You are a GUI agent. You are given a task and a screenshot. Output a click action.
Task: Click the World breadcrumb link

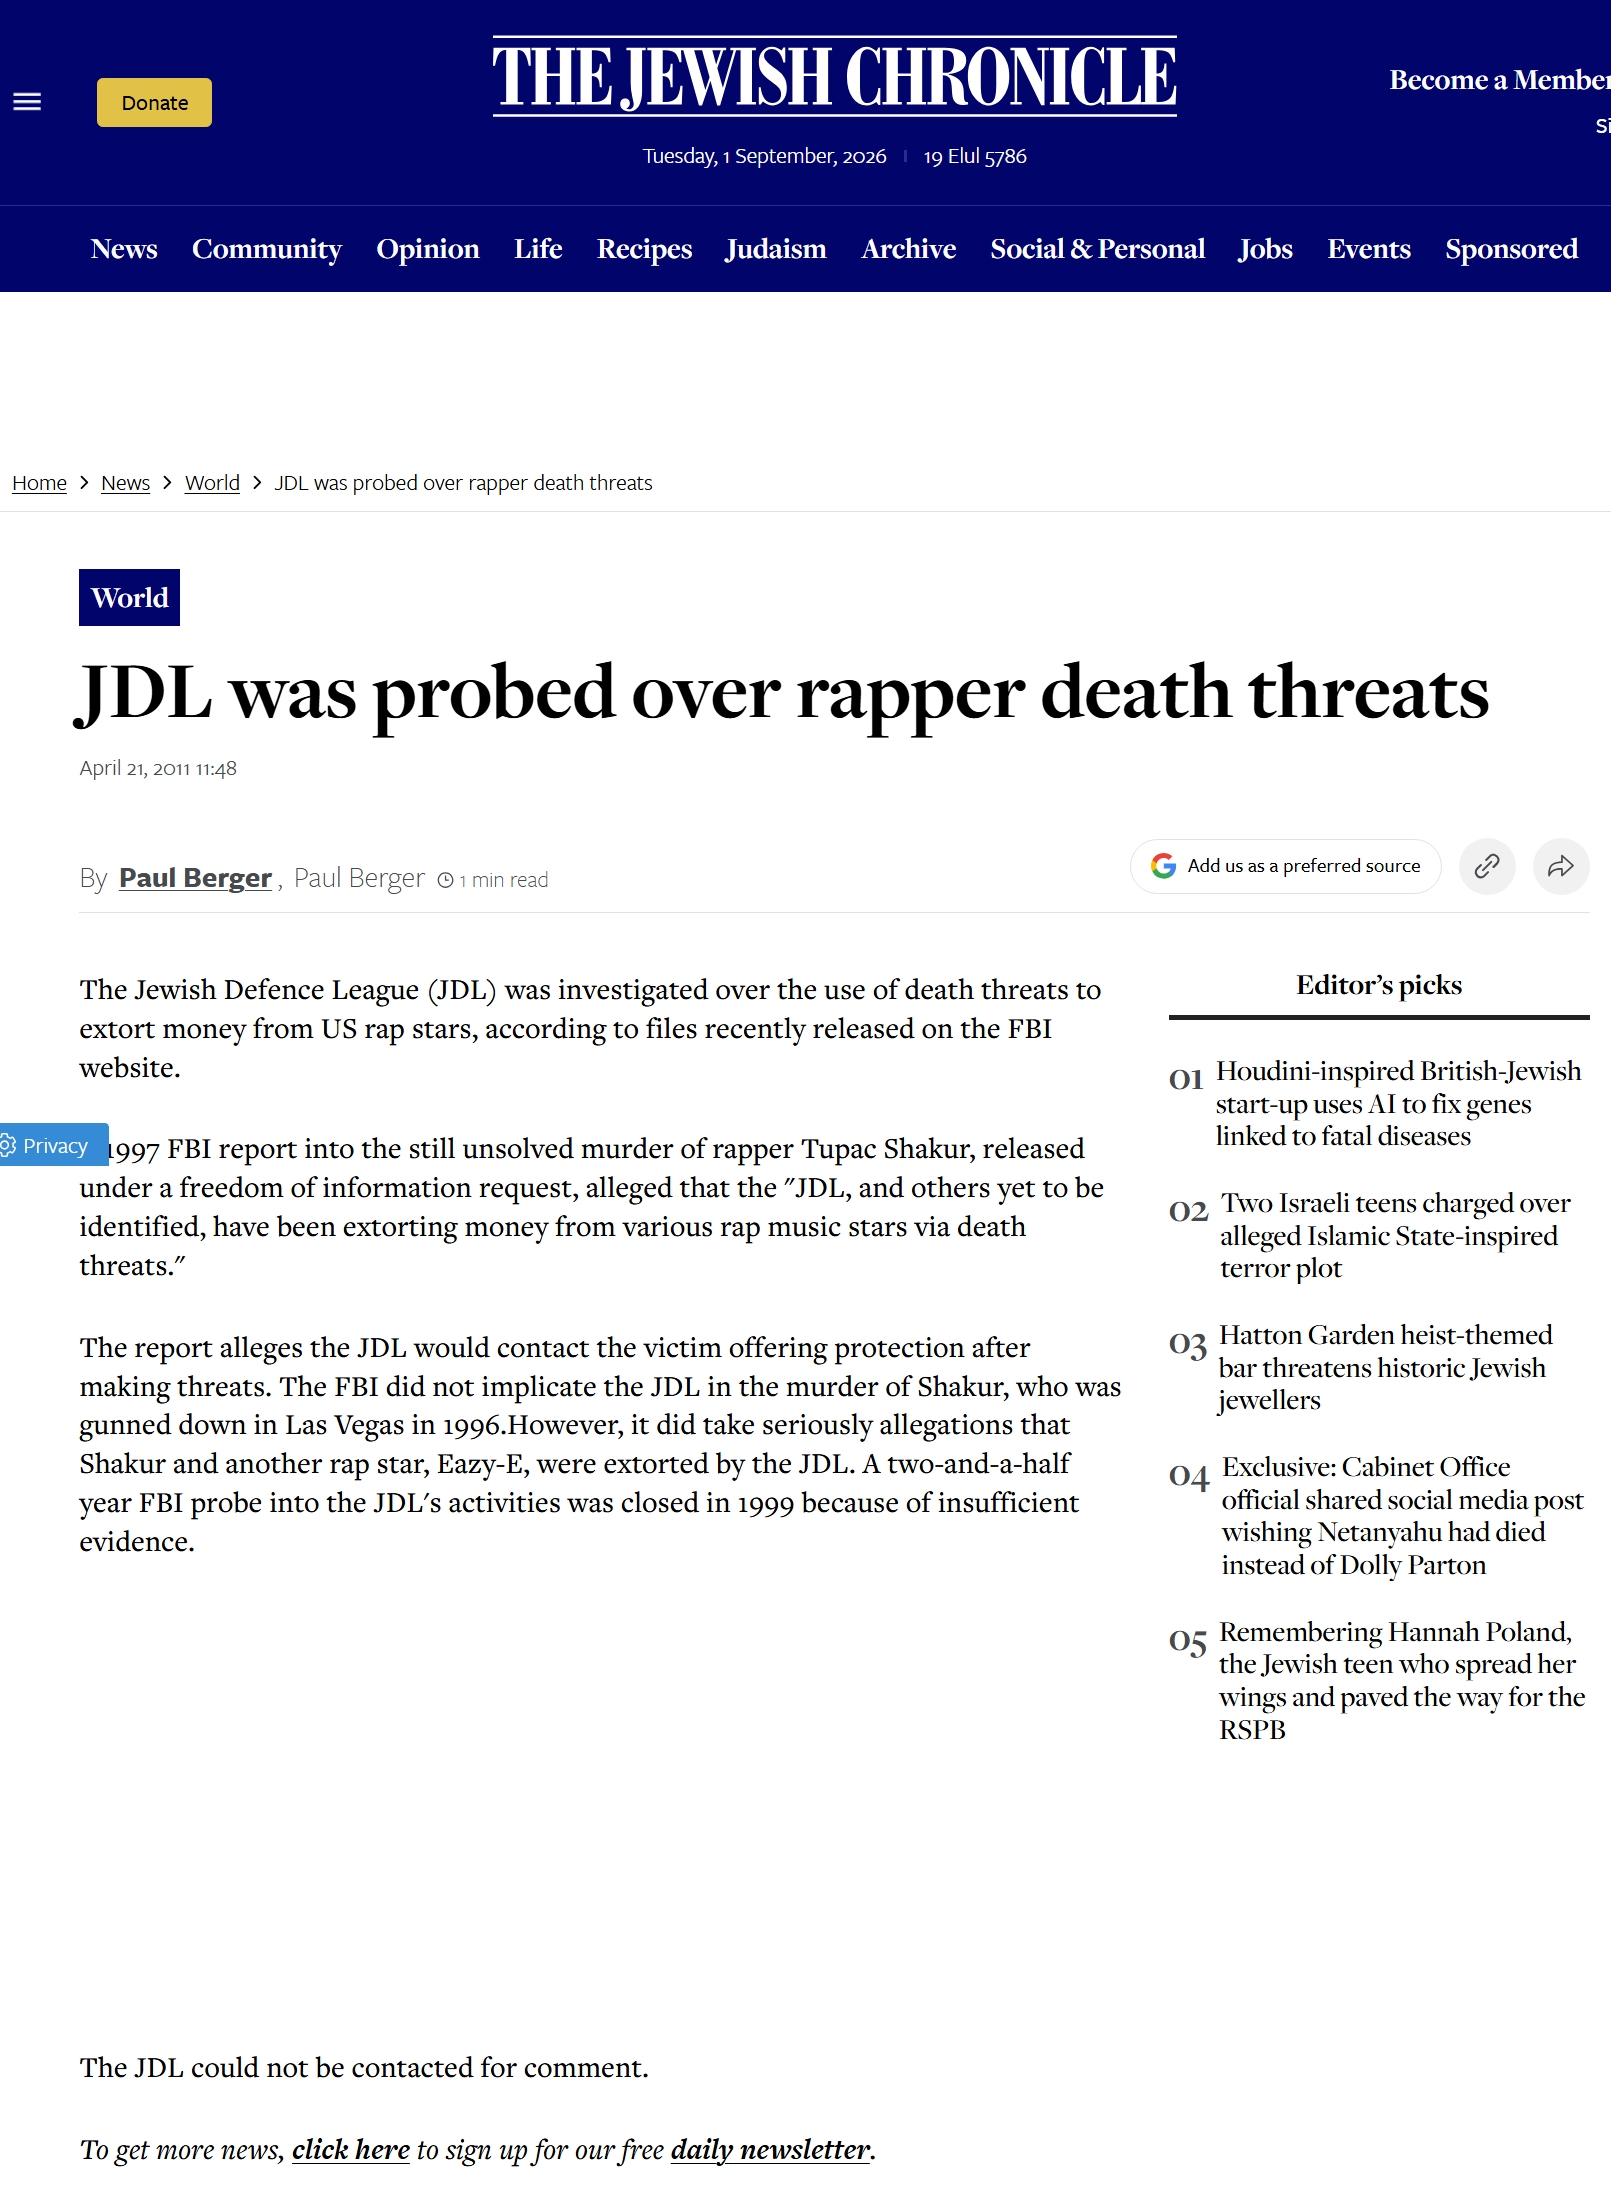[212, 483]
